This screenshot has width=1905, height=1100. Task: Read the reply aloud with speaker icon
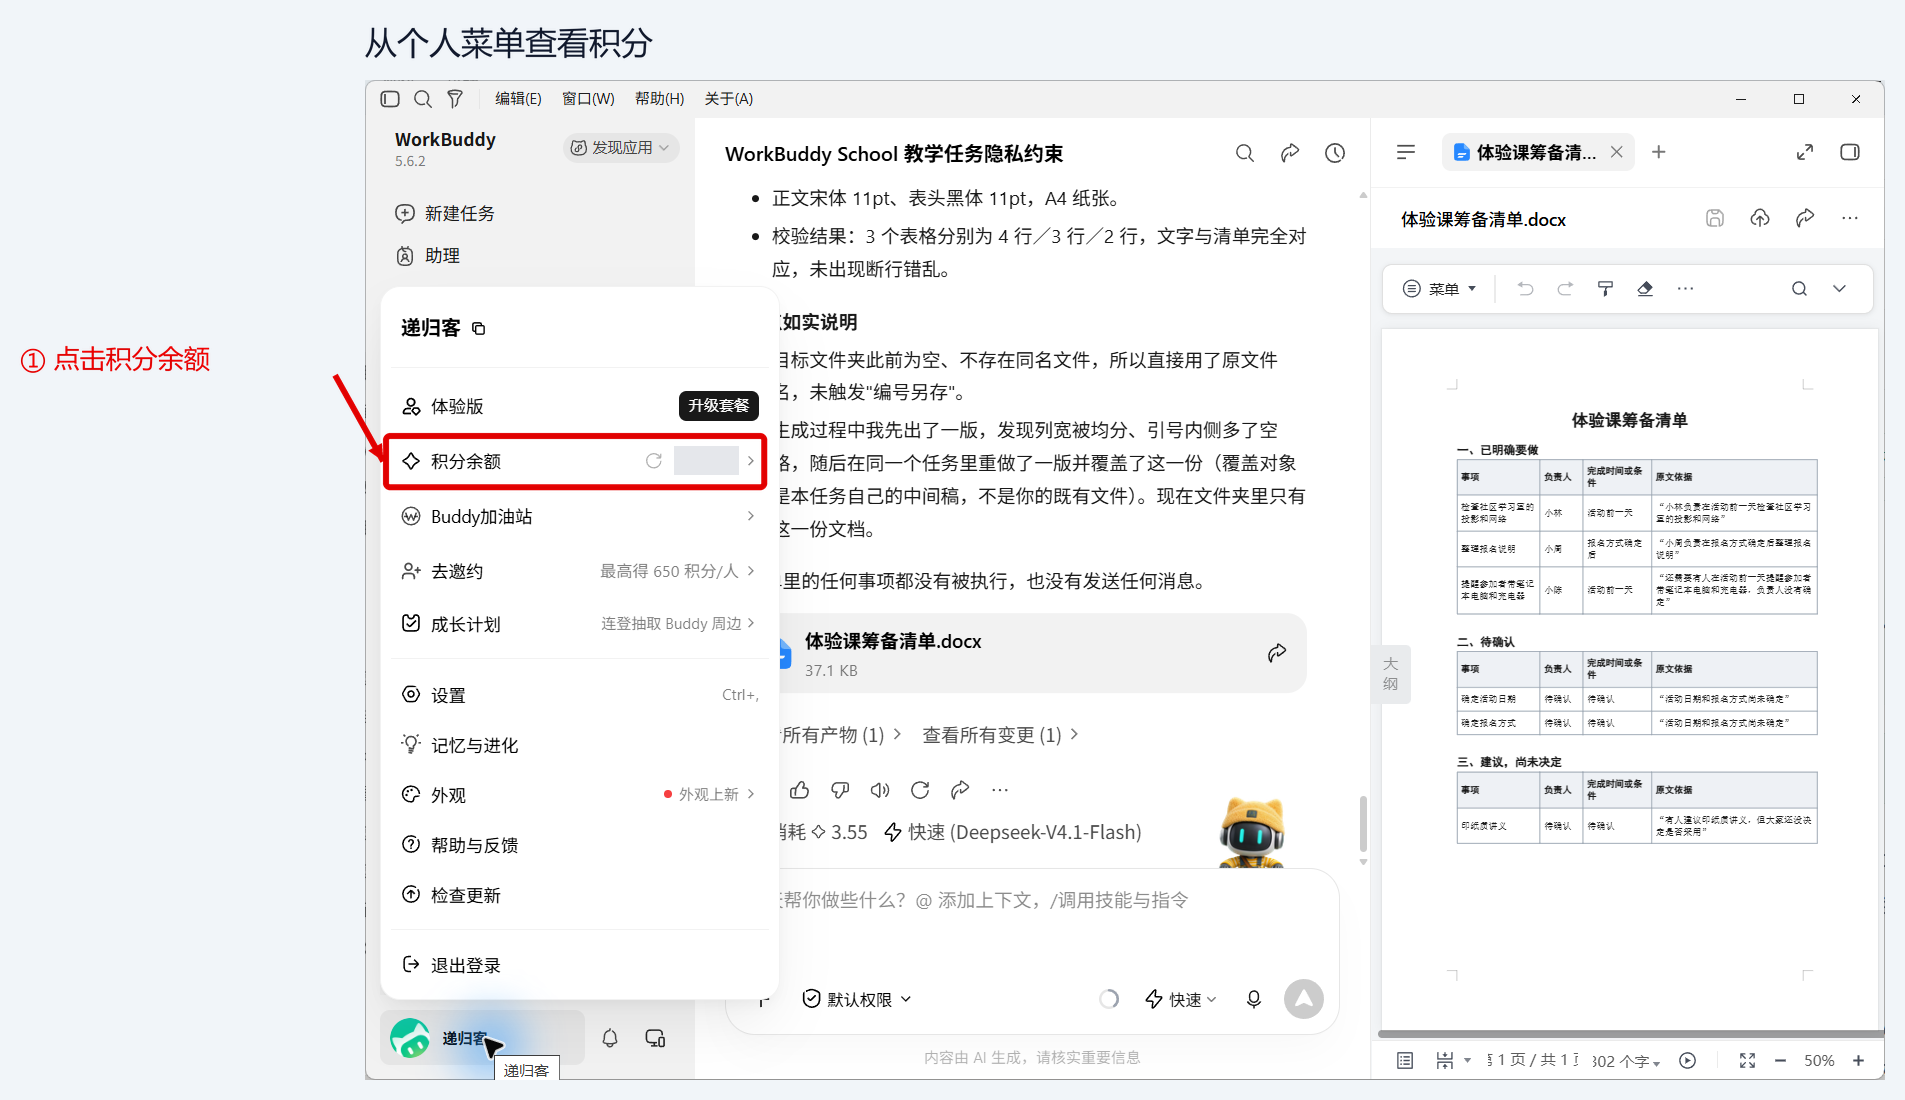pyautogui.click(x=880, y=790)
